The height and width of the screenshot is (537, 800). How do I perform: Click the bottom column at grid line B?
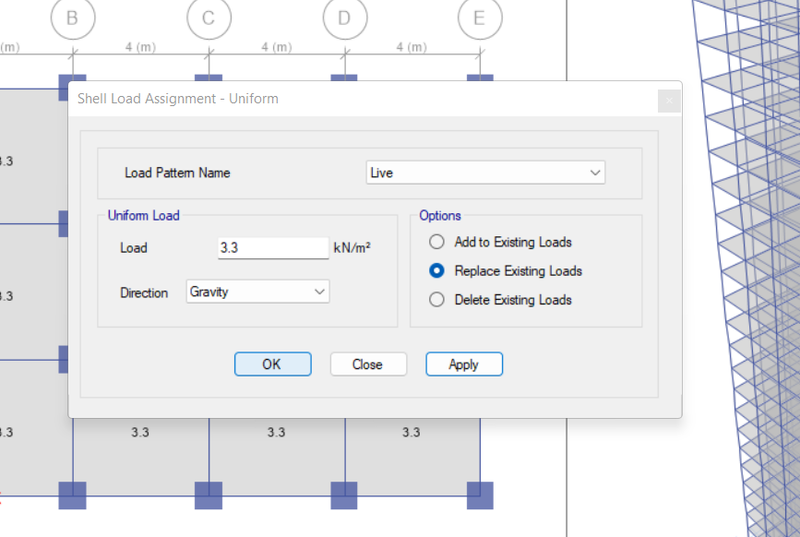pos(72,495)
